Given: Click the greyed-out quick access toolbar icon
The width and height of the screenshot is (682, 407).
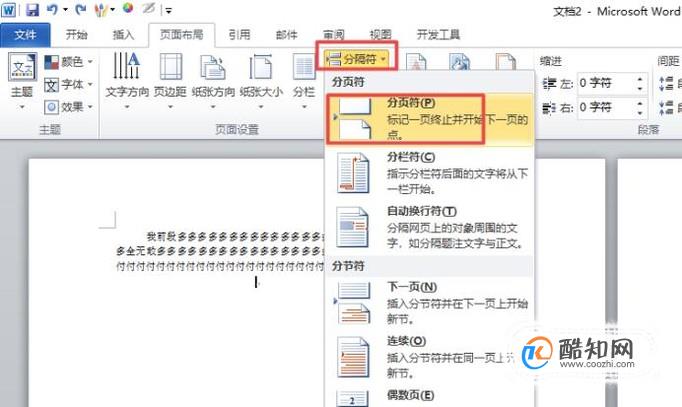Looking at the screenshot, I should pyautogui.click(x=148, y=8).
